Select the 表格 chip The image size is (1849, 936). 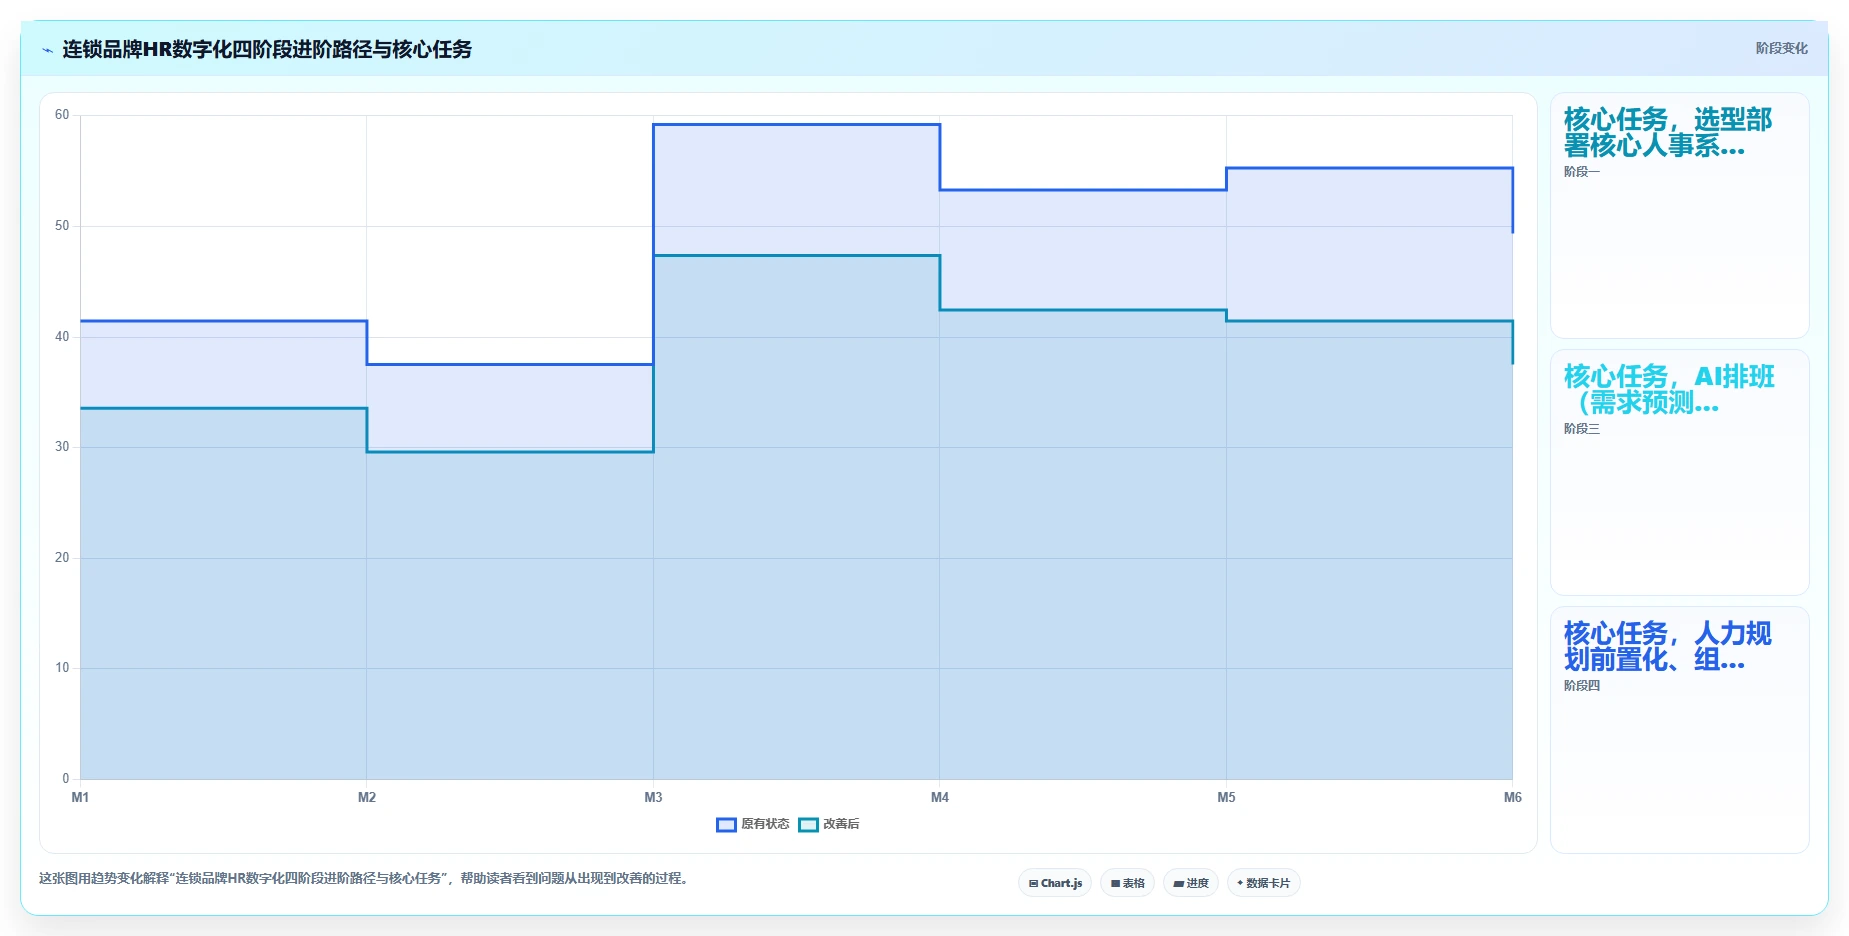(x=1127, y=883)
